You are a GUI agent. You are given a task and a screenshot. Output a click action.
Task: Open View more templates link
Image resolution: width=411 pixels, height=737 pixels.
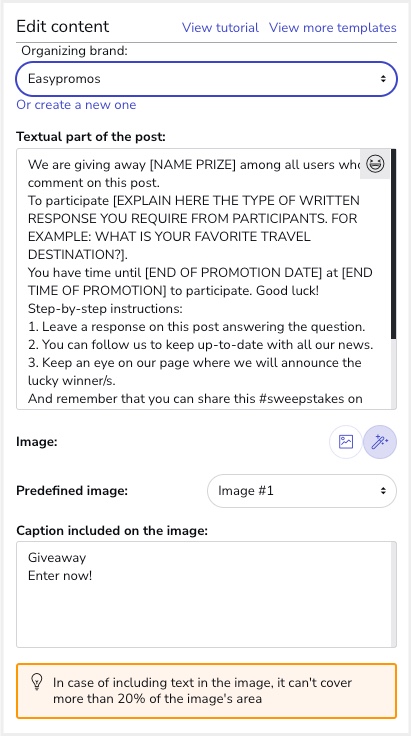coord(332,27)
